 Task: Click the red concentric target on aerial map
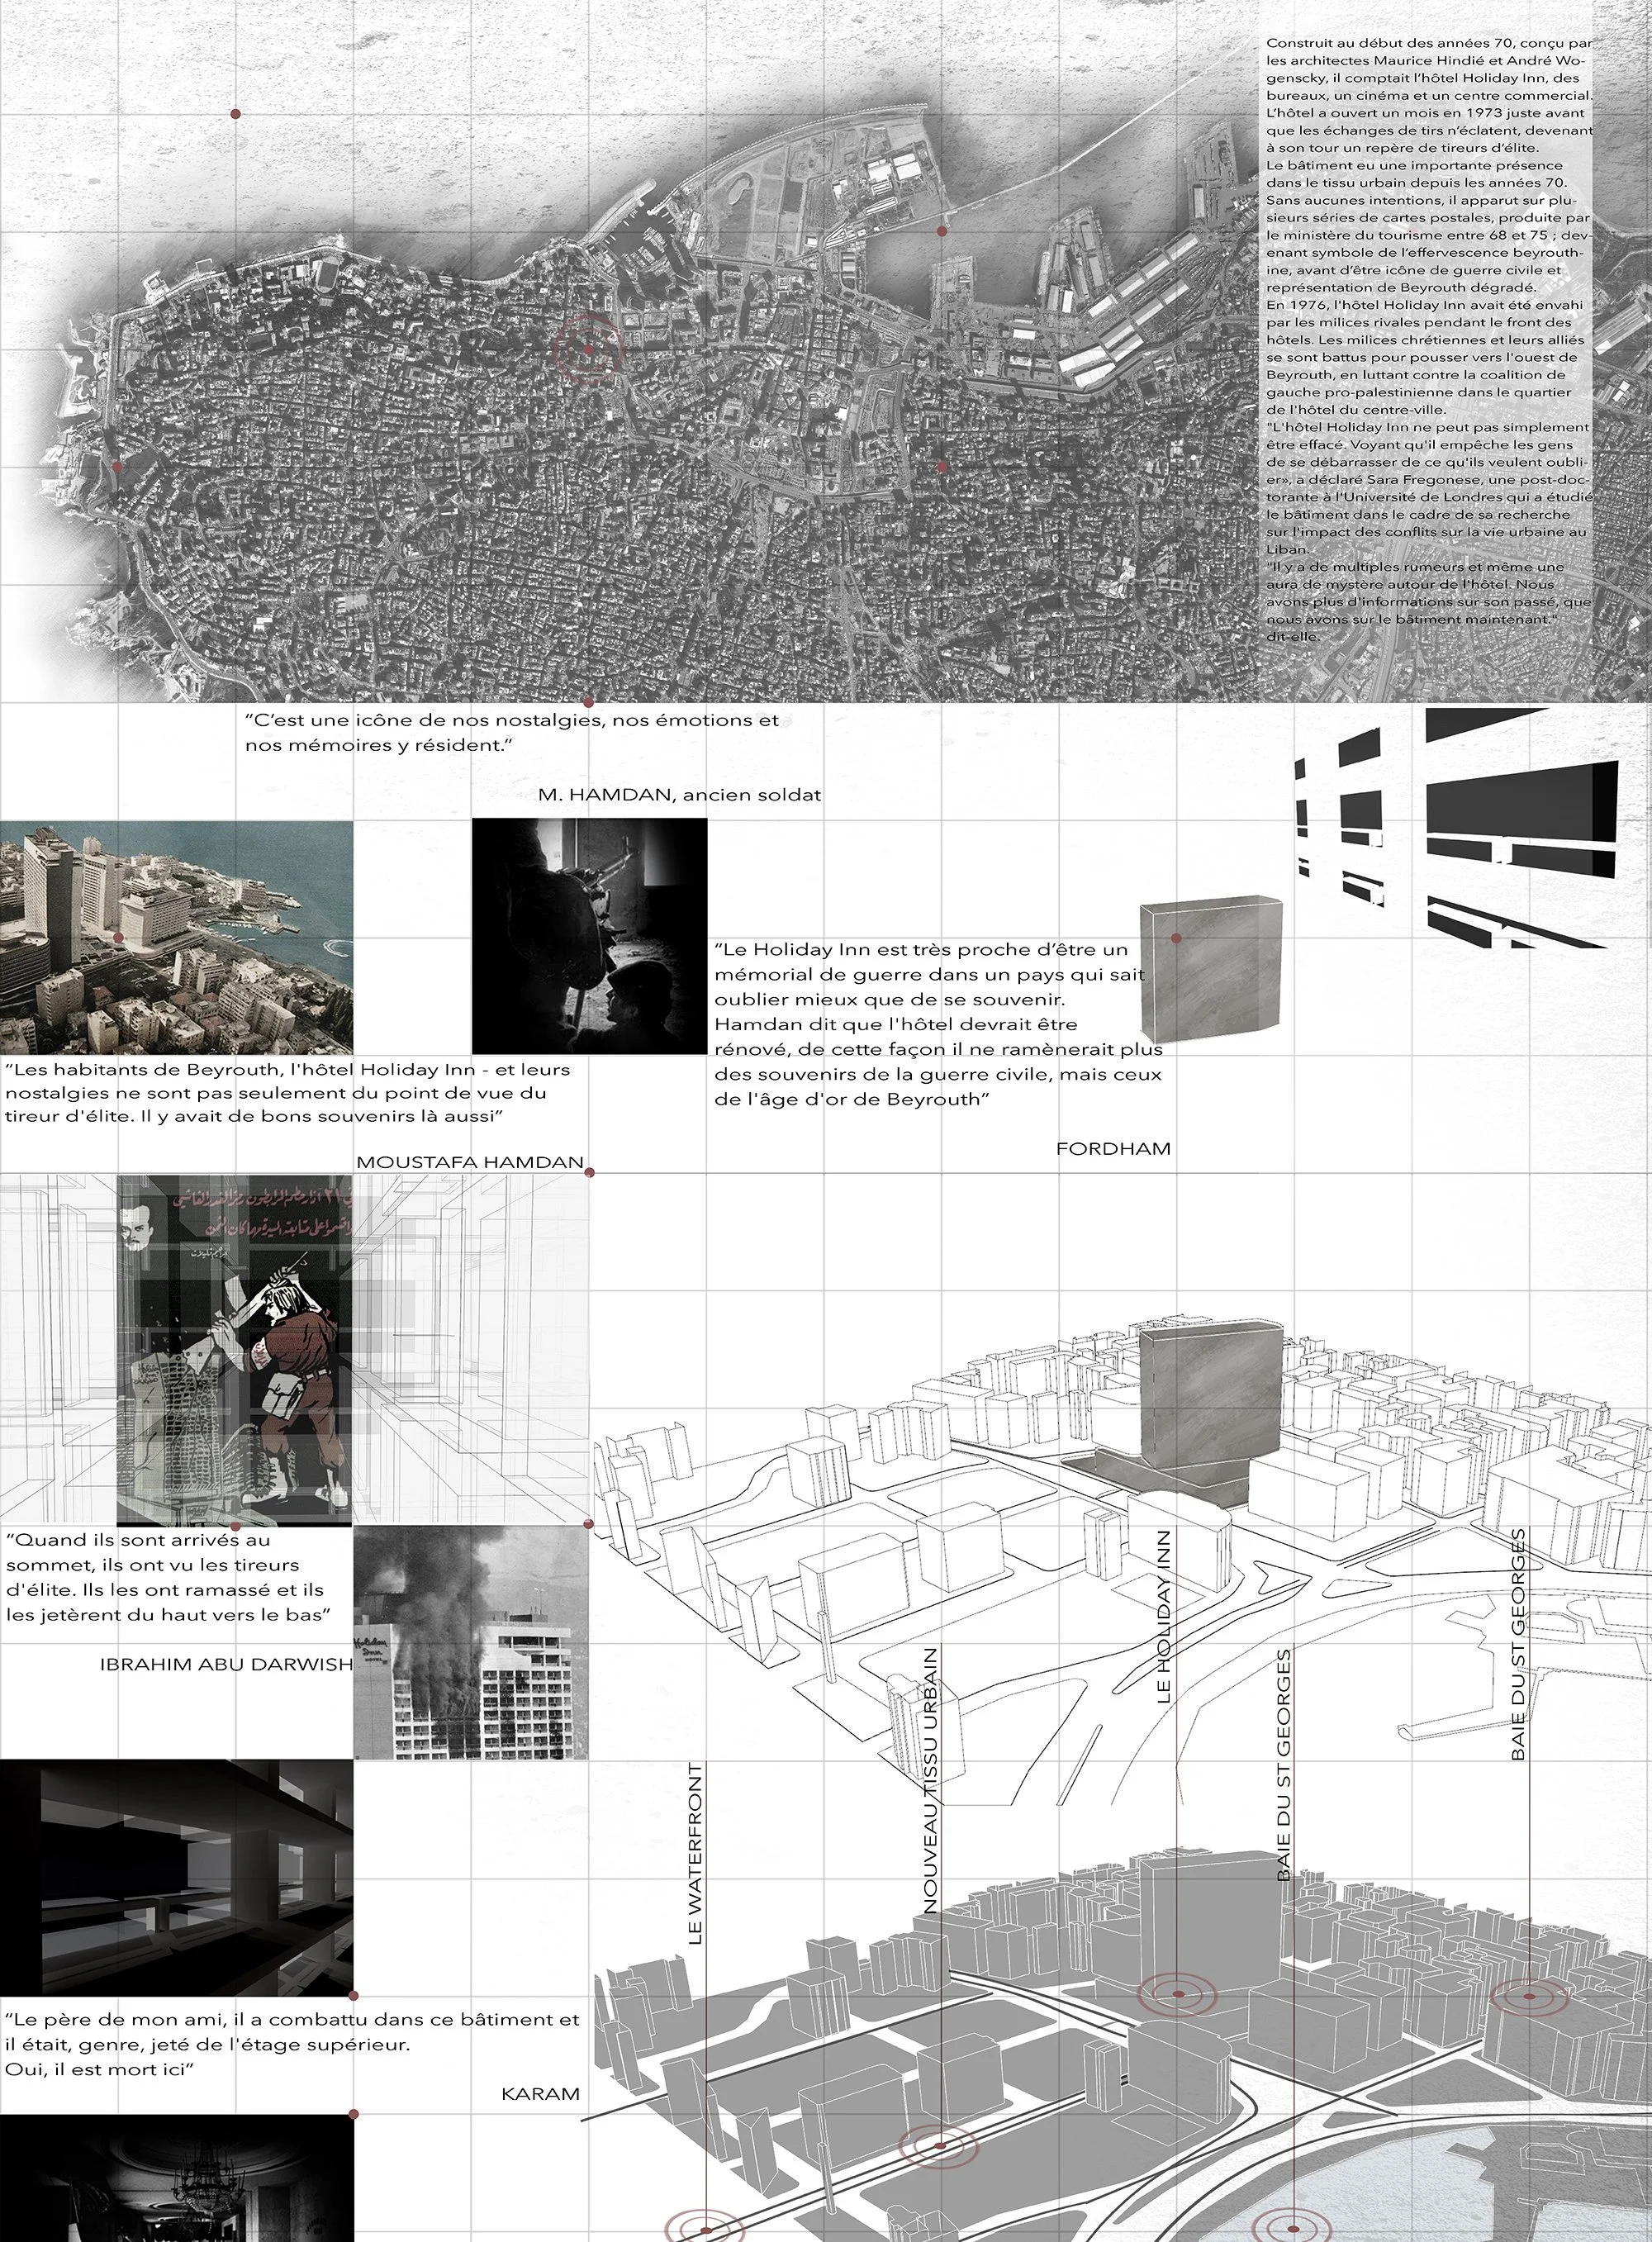589,349
